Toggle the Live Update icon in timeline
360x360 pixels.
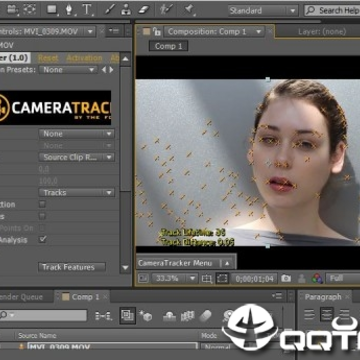click(127, 315)
